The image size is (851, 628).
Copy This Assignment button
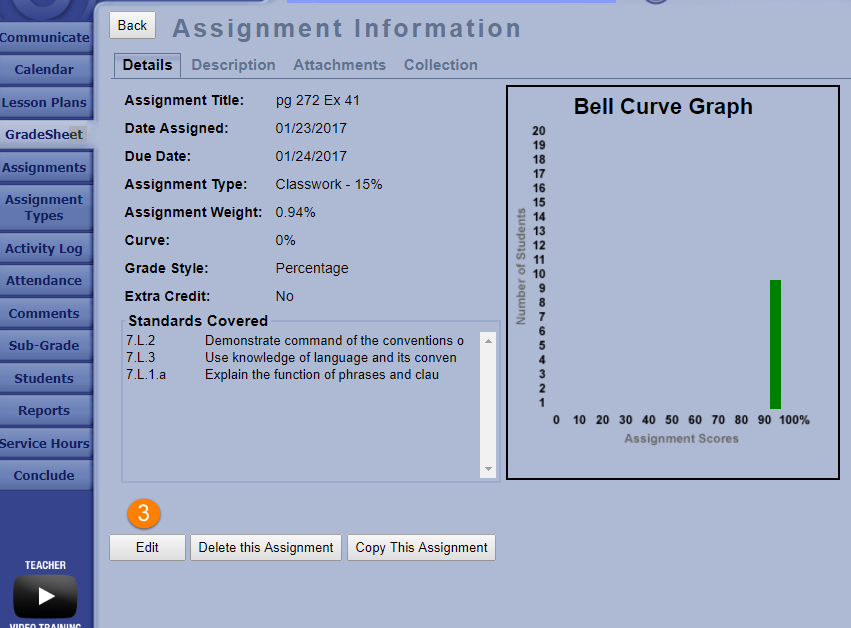[421, 547]
